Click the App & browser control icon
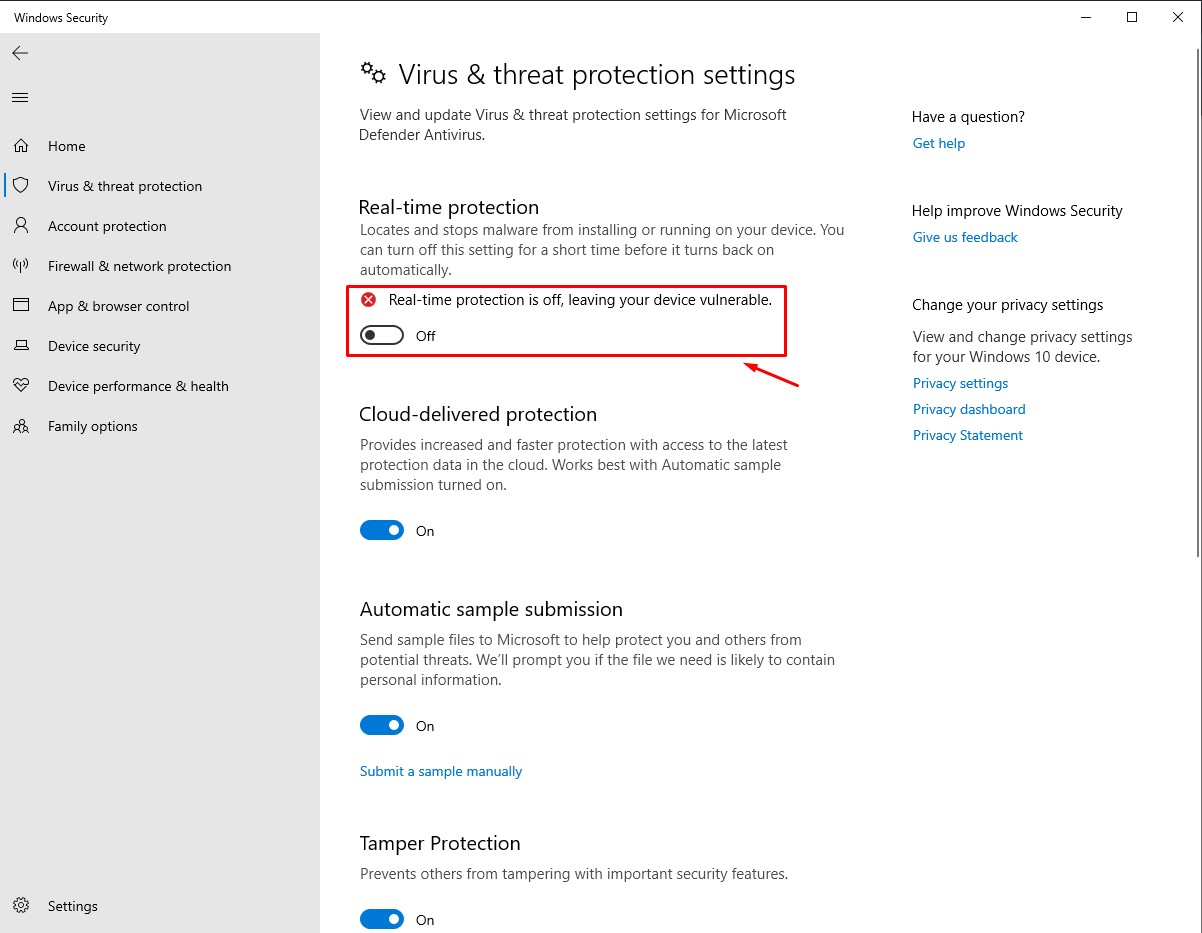 pos(21,306)
